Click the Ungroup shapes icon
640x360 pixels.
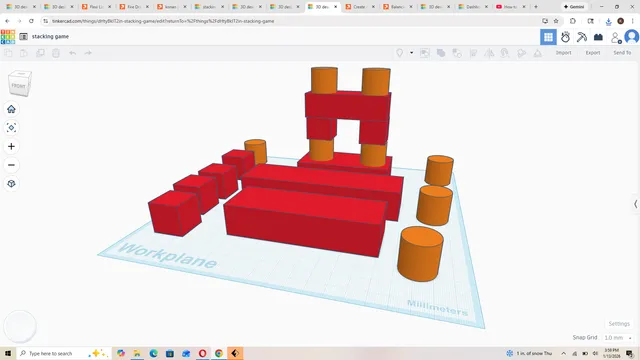coord(457,53)
